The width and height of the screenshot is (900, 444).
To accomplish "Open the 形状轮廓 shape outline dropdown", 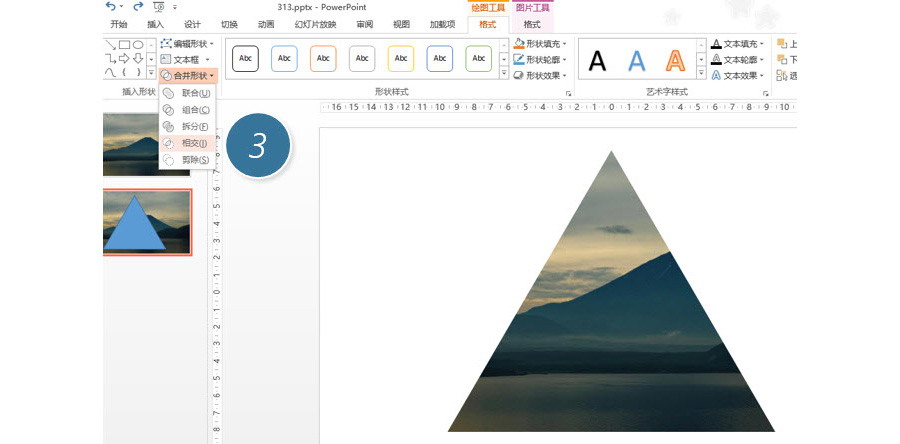I will tap(541, 59).
